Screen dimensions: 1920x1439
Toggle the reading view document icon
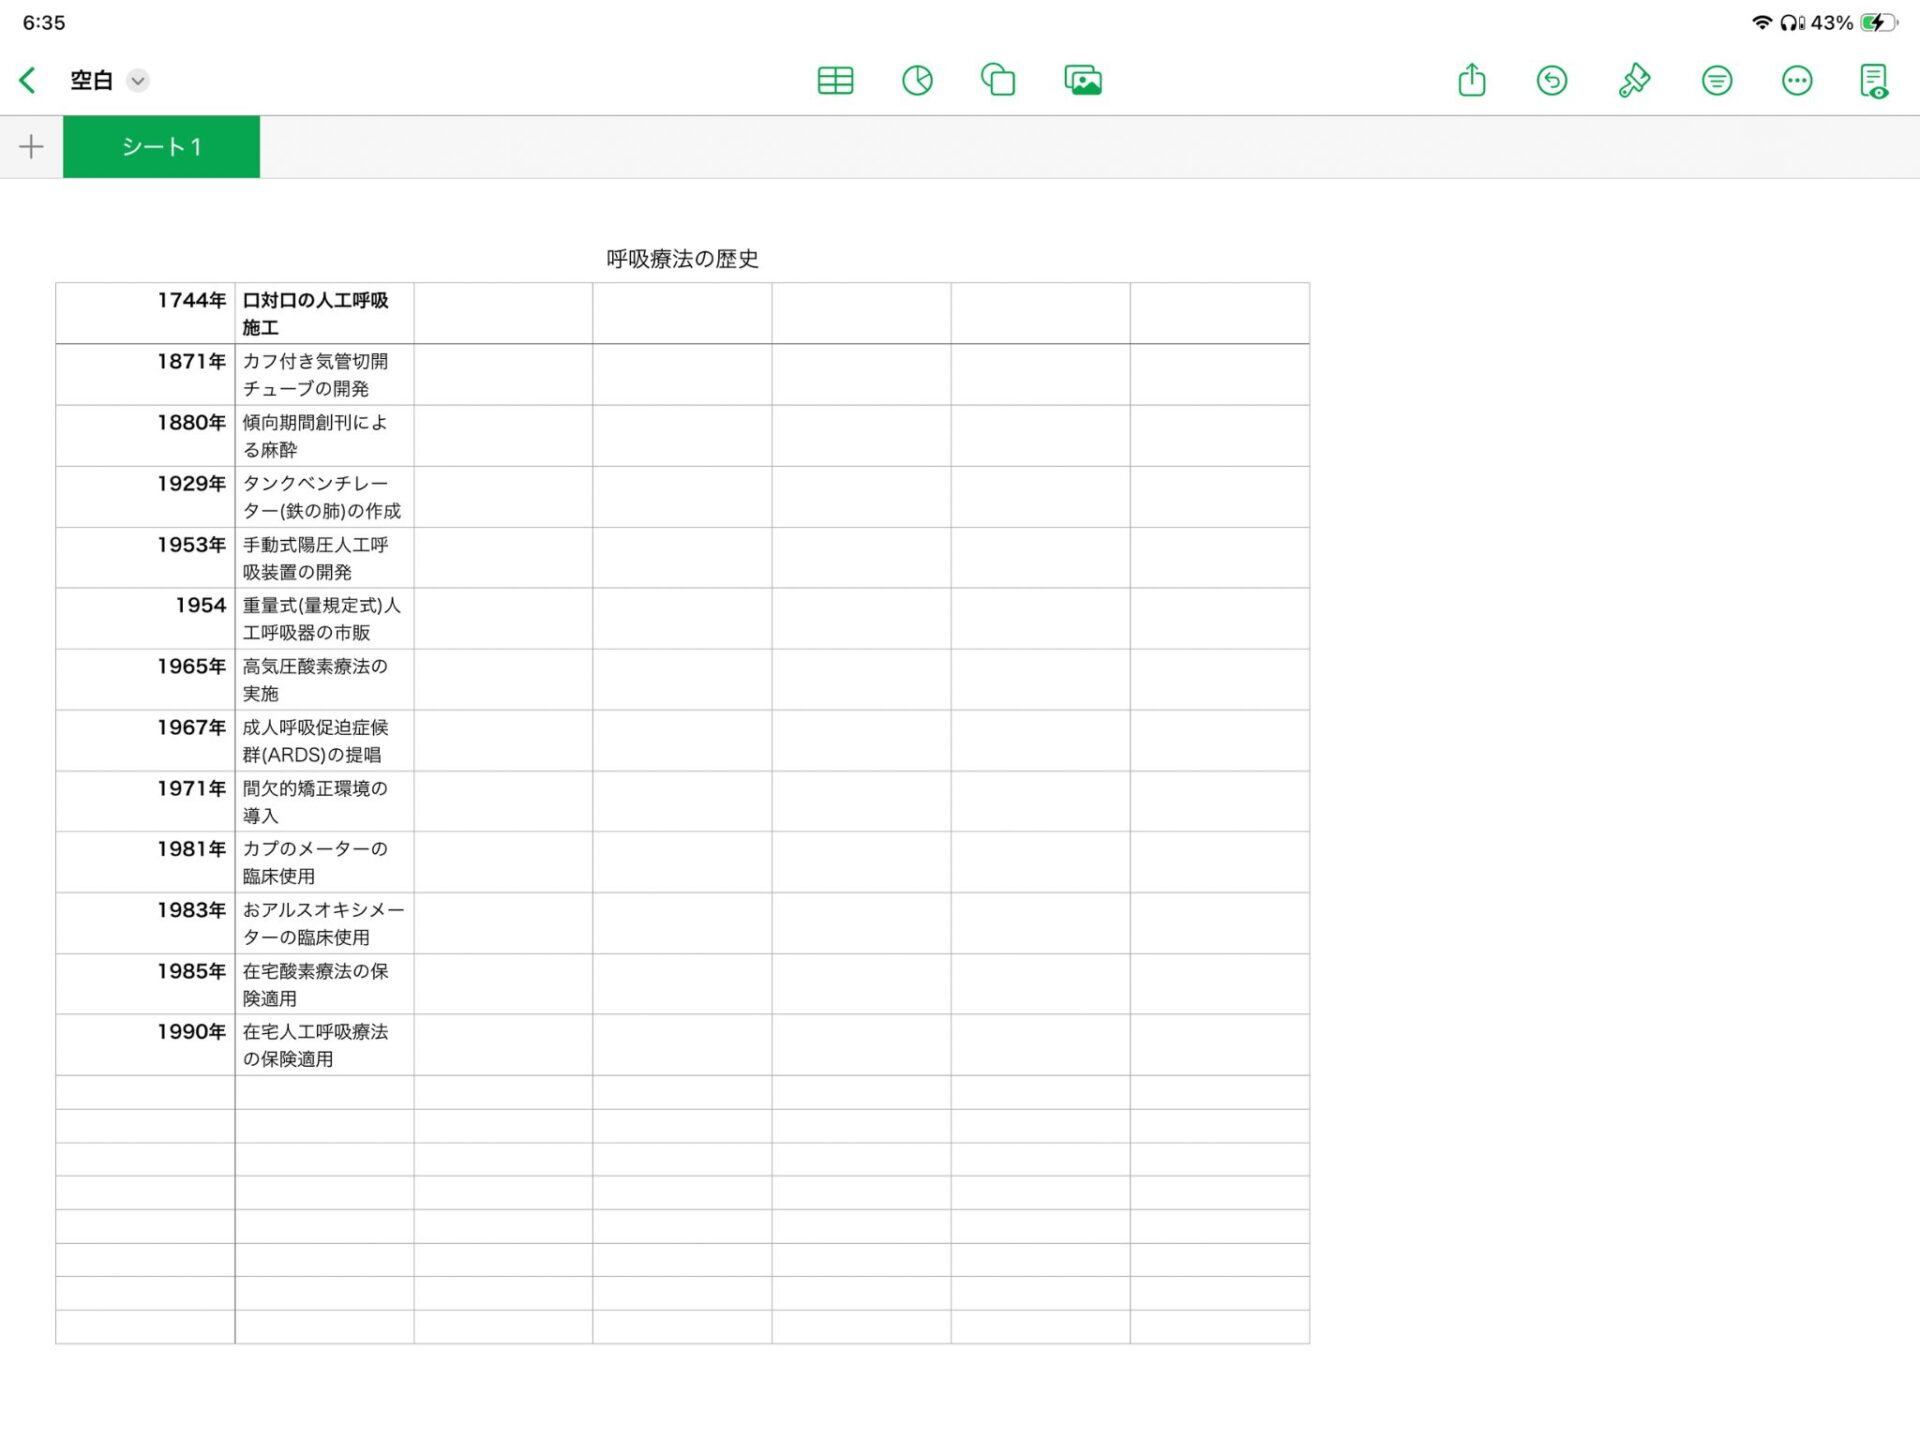[1873, 80]
